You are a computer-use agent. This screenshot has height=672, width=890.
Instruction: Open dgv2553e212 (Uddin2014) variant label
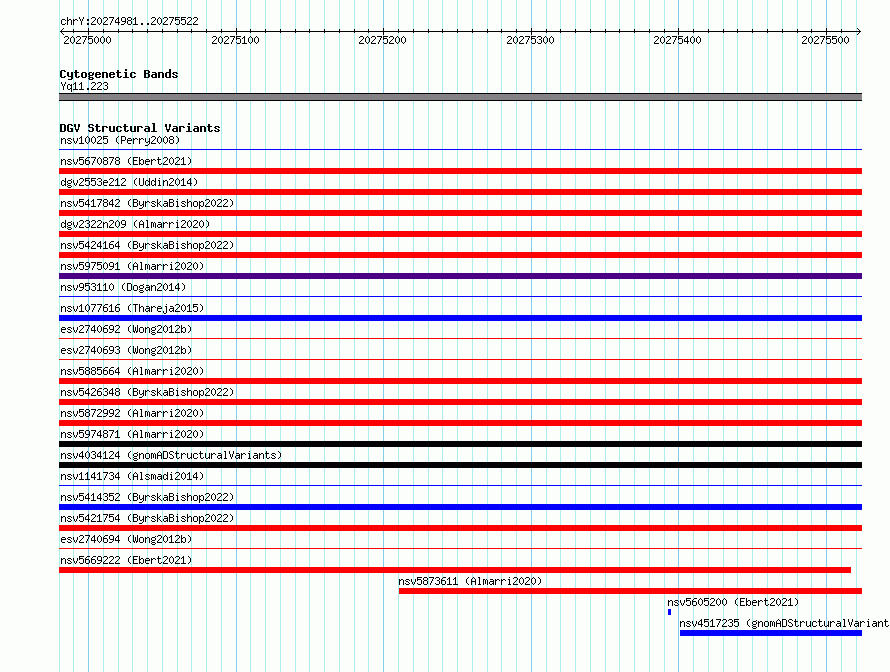pyautogui.click(x=129, y=182)
